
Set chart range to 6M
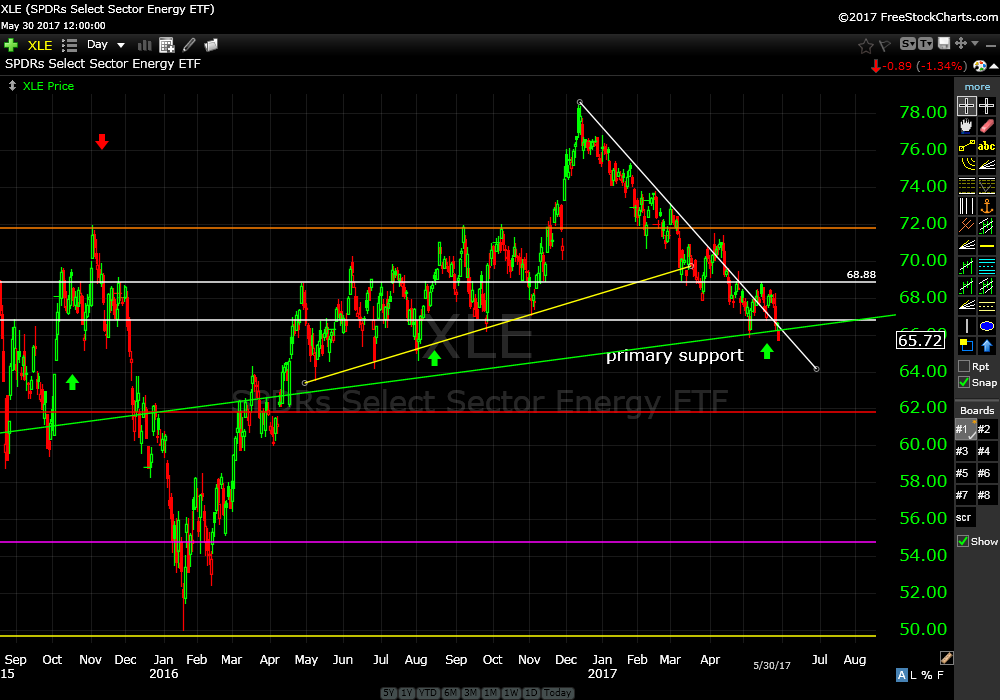[x=451, y=693]
